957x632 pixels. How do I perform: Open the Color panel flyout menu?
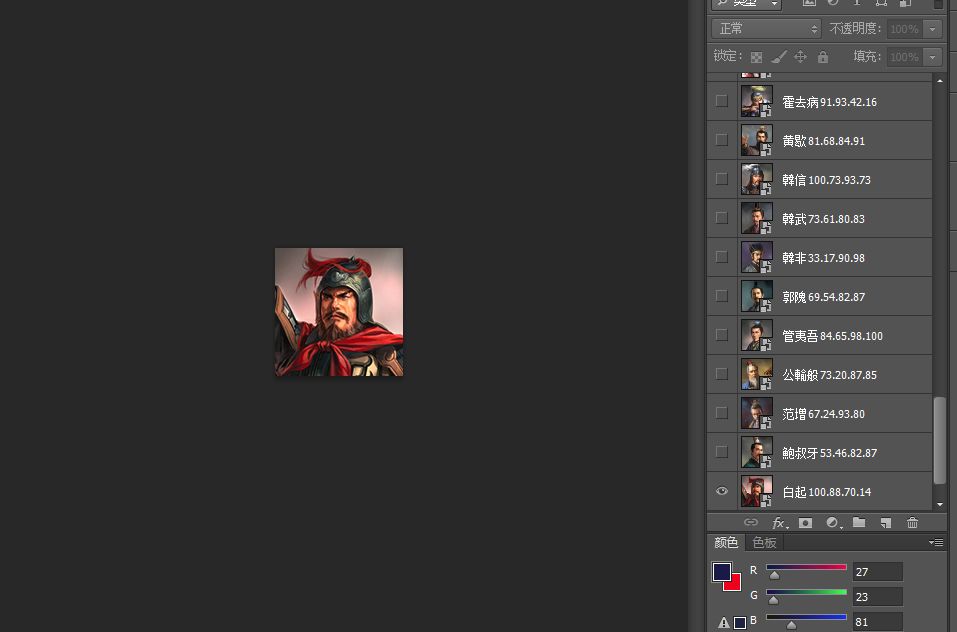936,542
